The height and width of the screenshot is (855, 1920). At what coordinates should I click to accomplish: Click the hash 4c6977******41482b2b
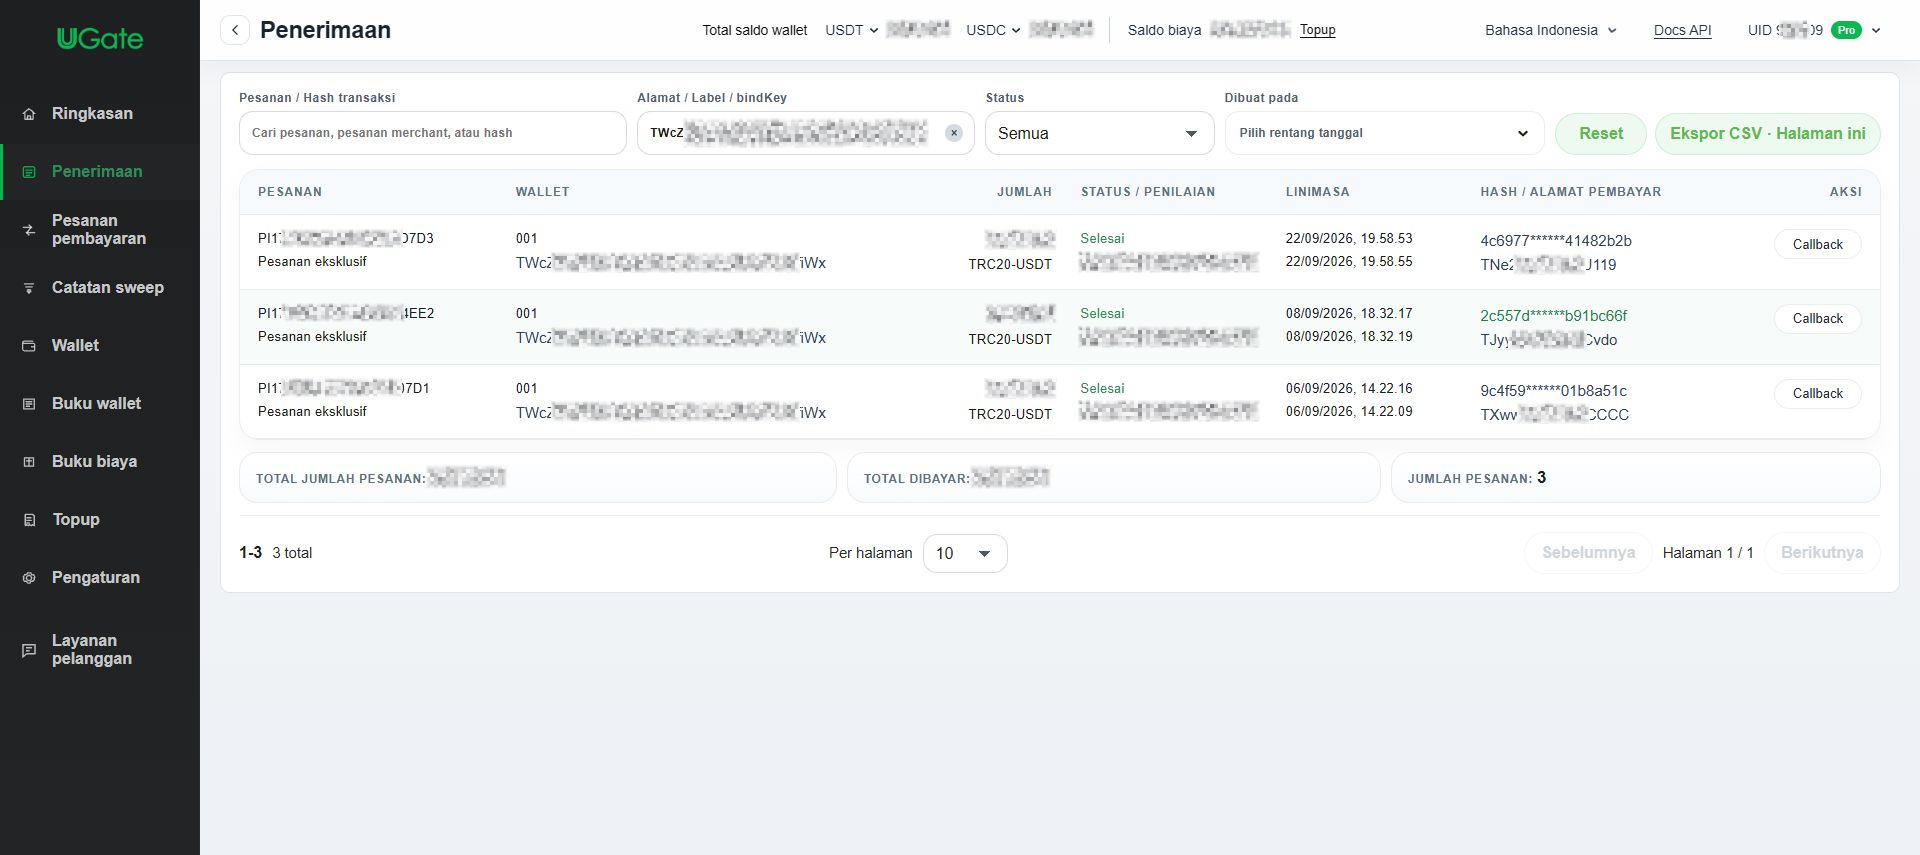(1556, 241)
